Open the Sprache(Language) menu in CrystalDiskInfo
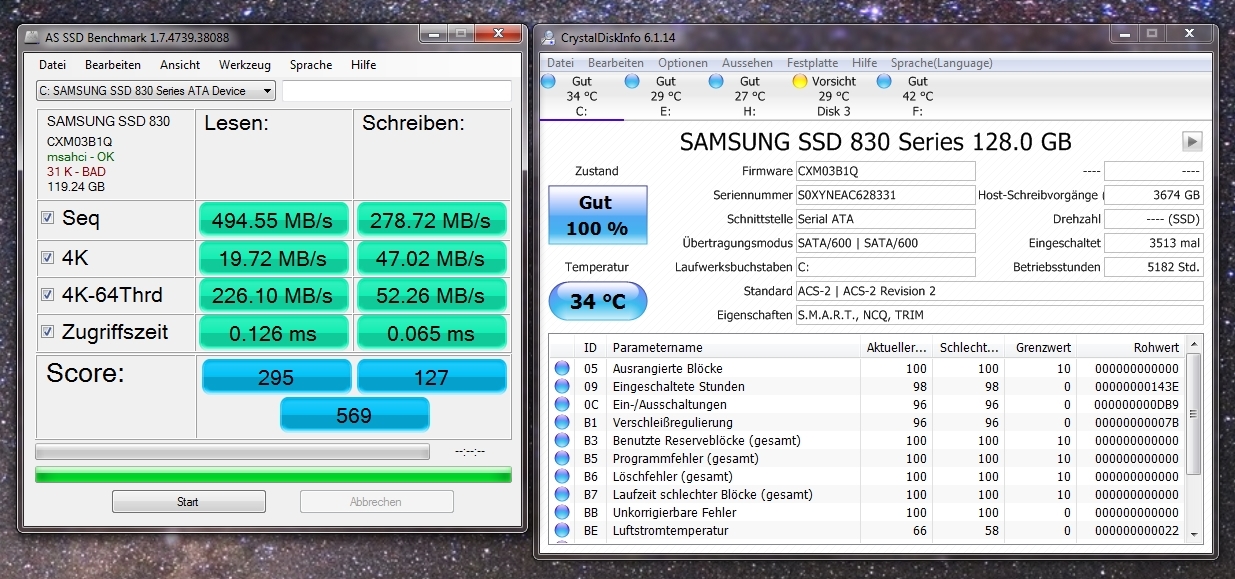Viewport: 1235px width, 579px height. click(942, 62)
